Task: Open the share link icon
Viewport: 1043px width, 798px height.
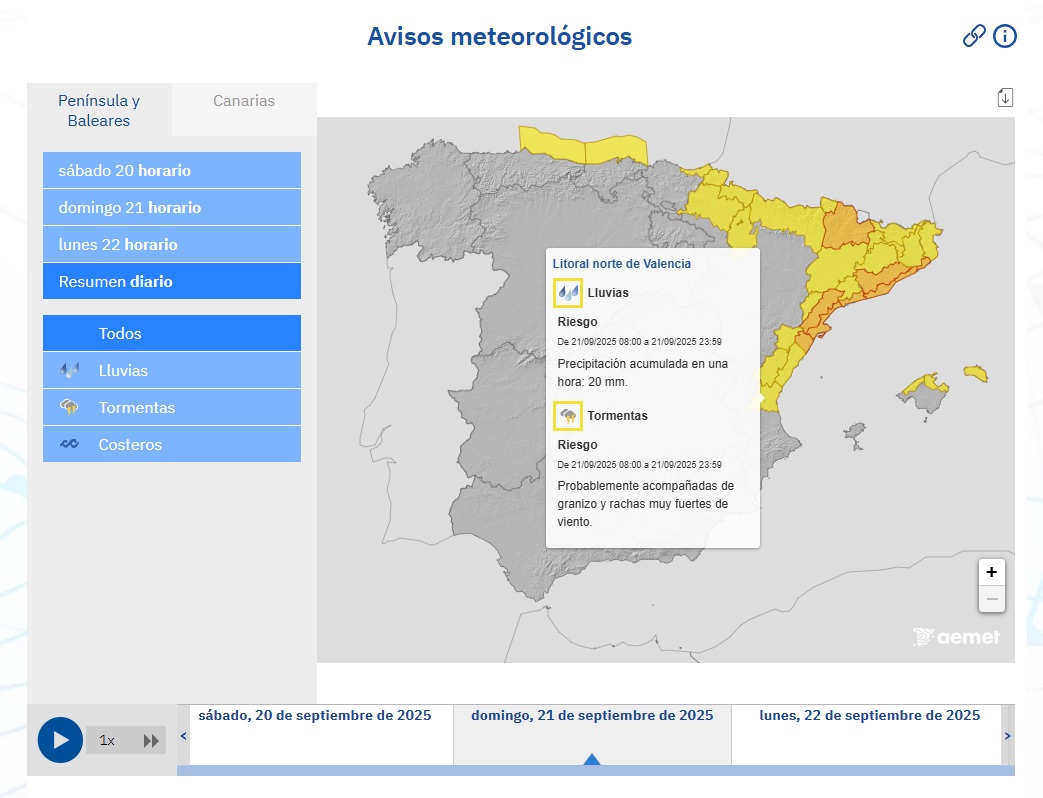Action: [x=973, y=35]
